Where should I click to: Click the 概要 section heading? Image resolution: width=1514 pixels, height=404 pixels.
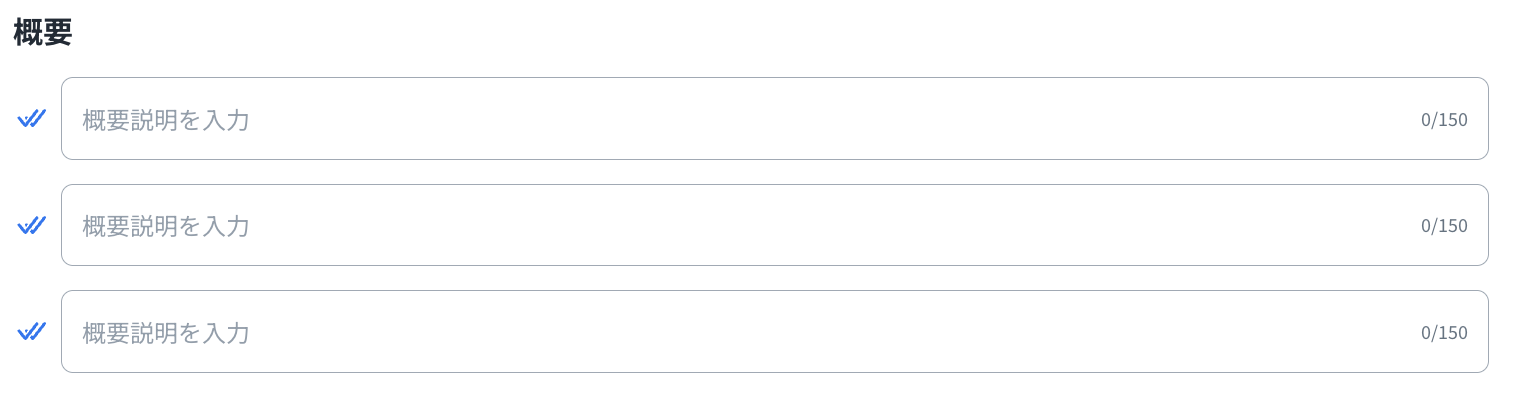point(43,32)
